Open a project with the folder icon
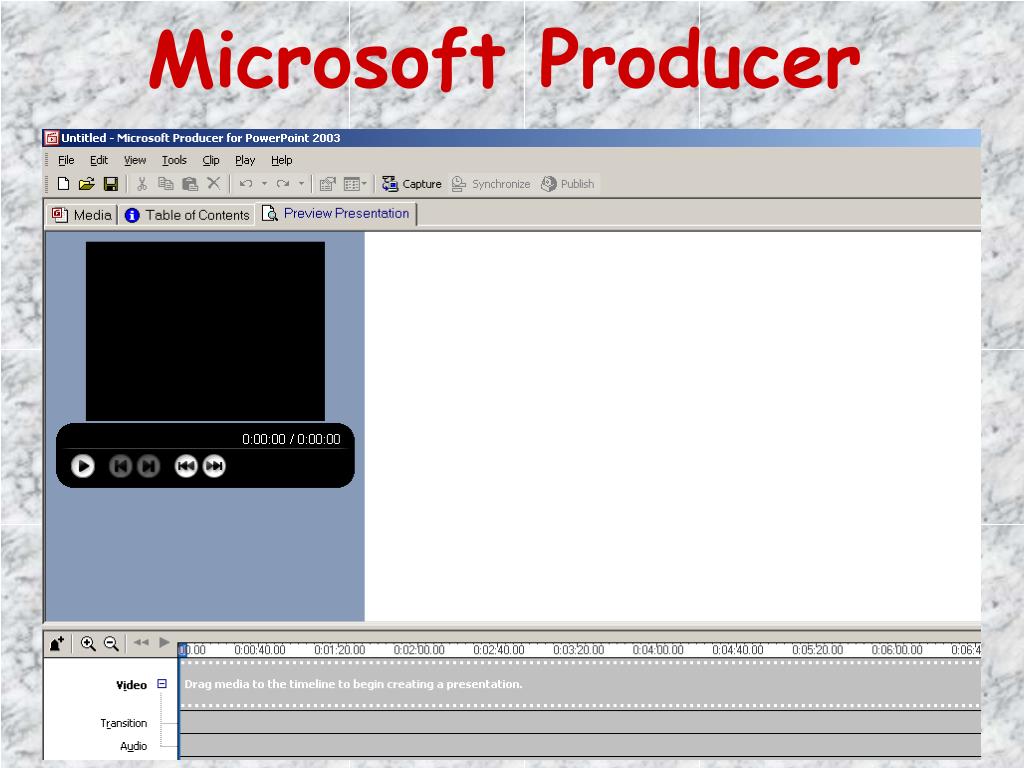Image resolution: width=1024 pixels, height=768 pixels. (x=86, y=184)
